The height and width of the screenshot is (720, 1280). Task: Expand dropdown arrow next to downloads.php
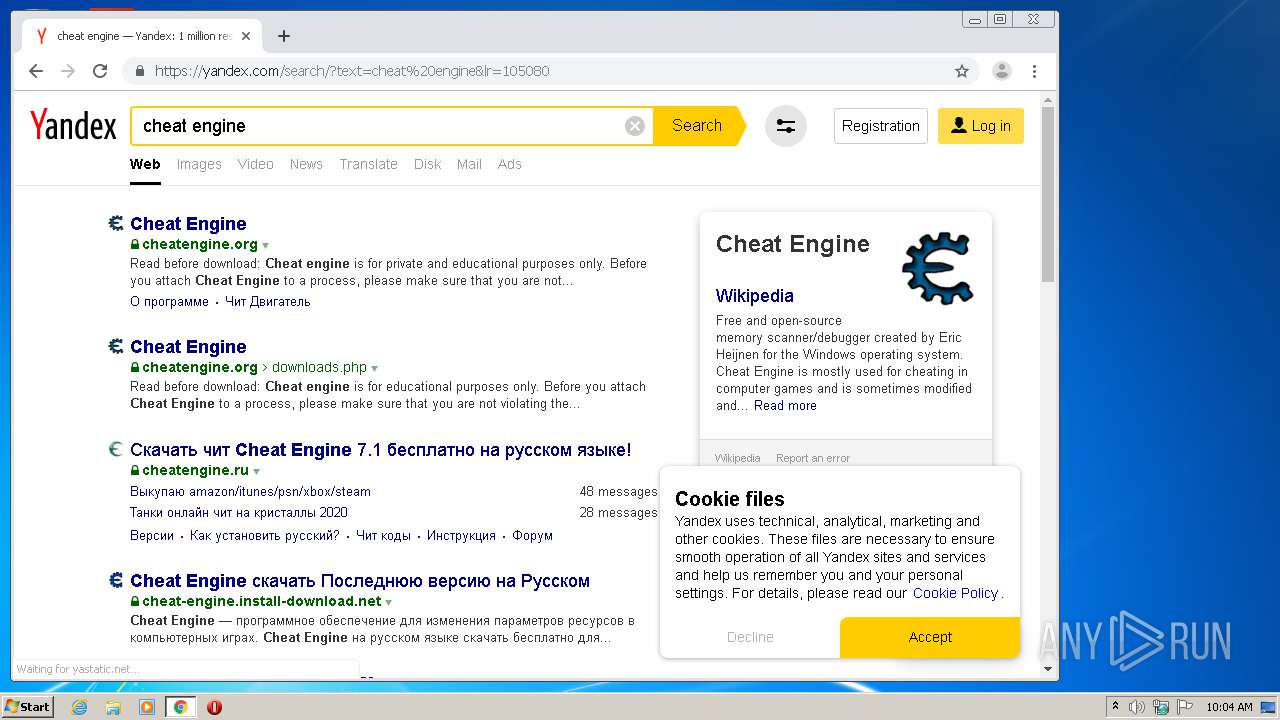tap(374, 368)
